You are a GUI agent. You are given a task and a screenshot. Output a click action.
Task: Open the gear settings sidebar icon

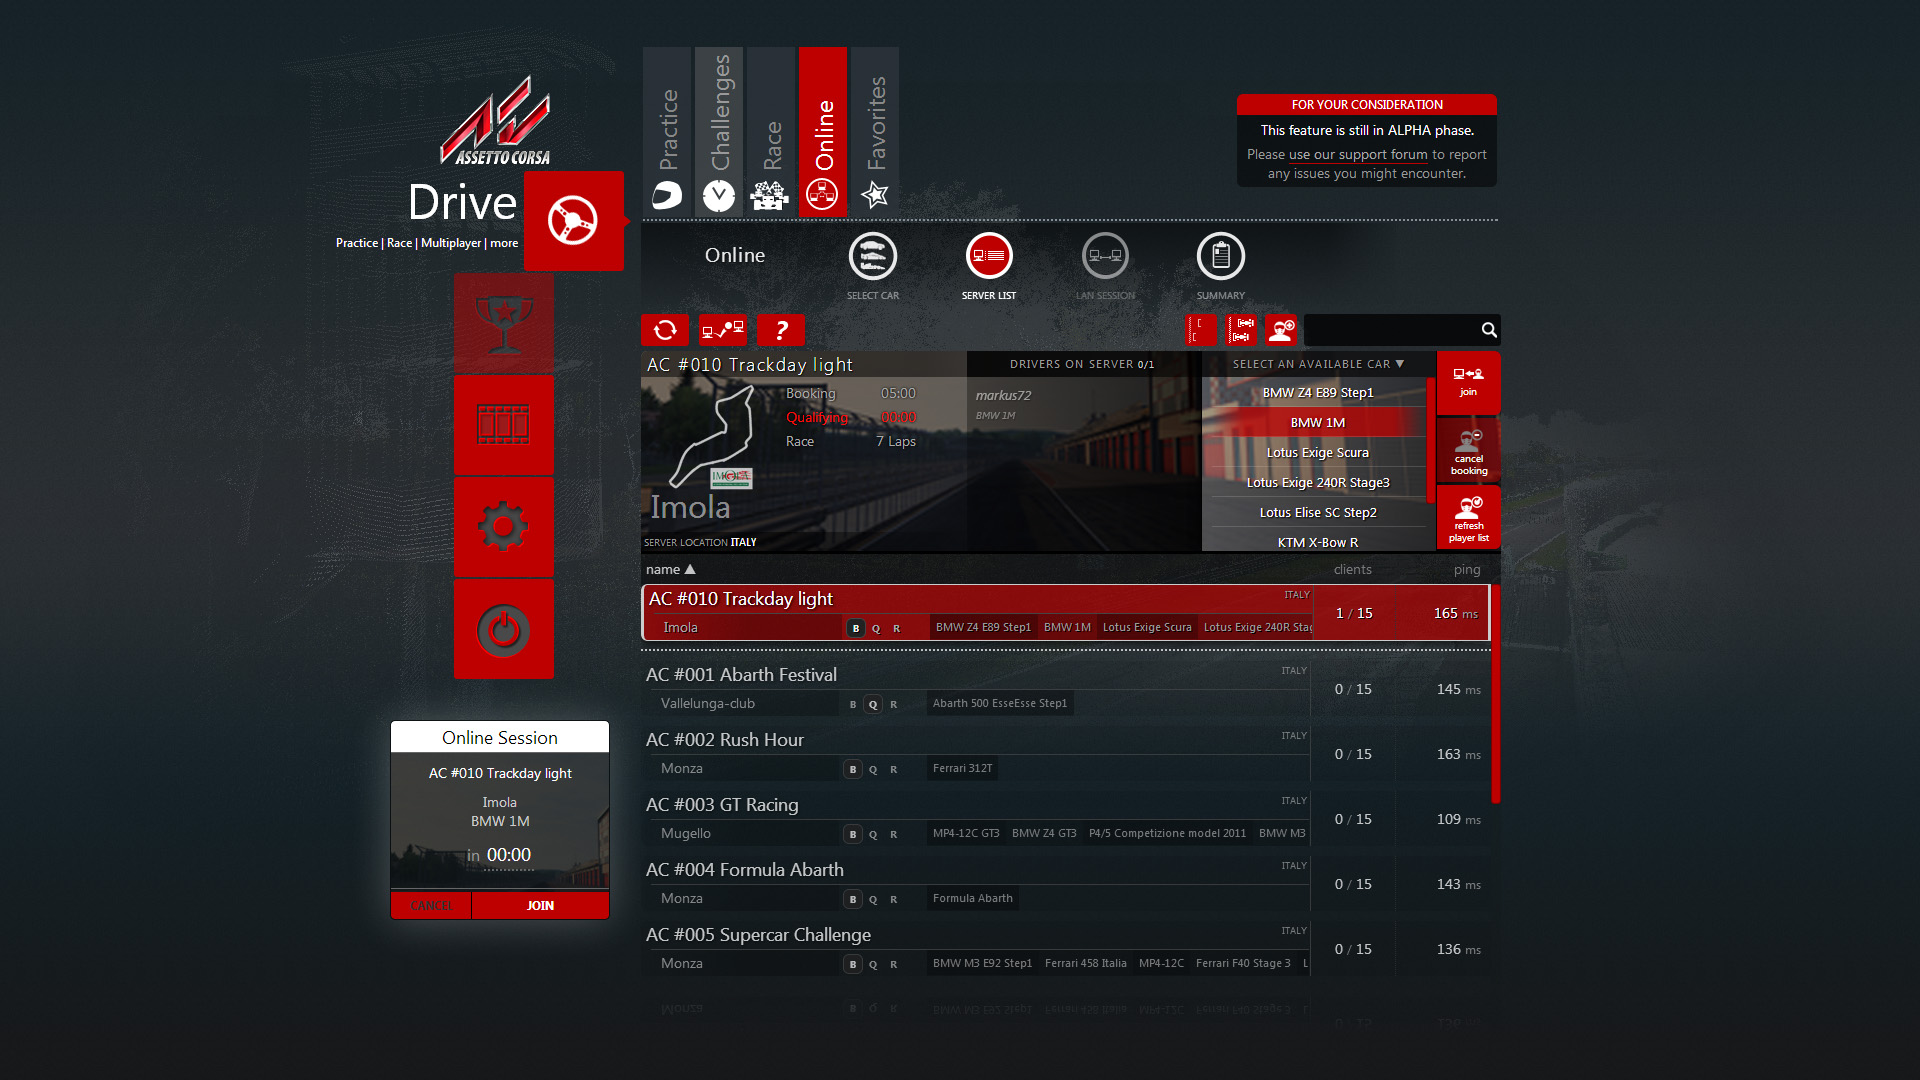click(x=503, y=527)
